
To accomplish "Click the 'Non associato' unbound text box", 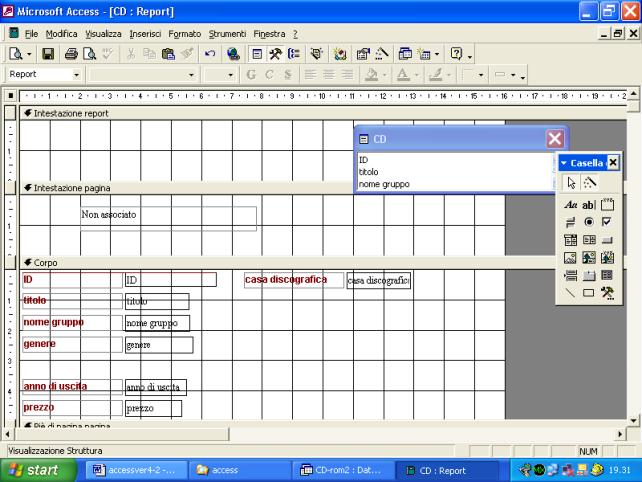I will point(169,219).
